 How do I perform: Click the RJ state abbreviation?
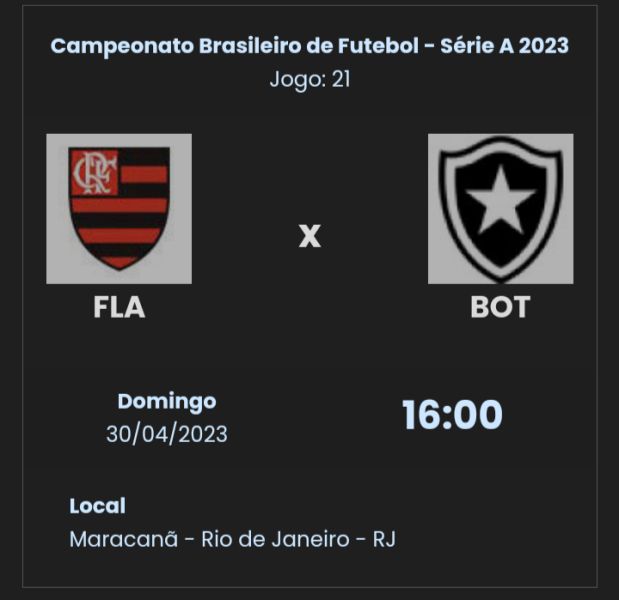coord(384,539)
